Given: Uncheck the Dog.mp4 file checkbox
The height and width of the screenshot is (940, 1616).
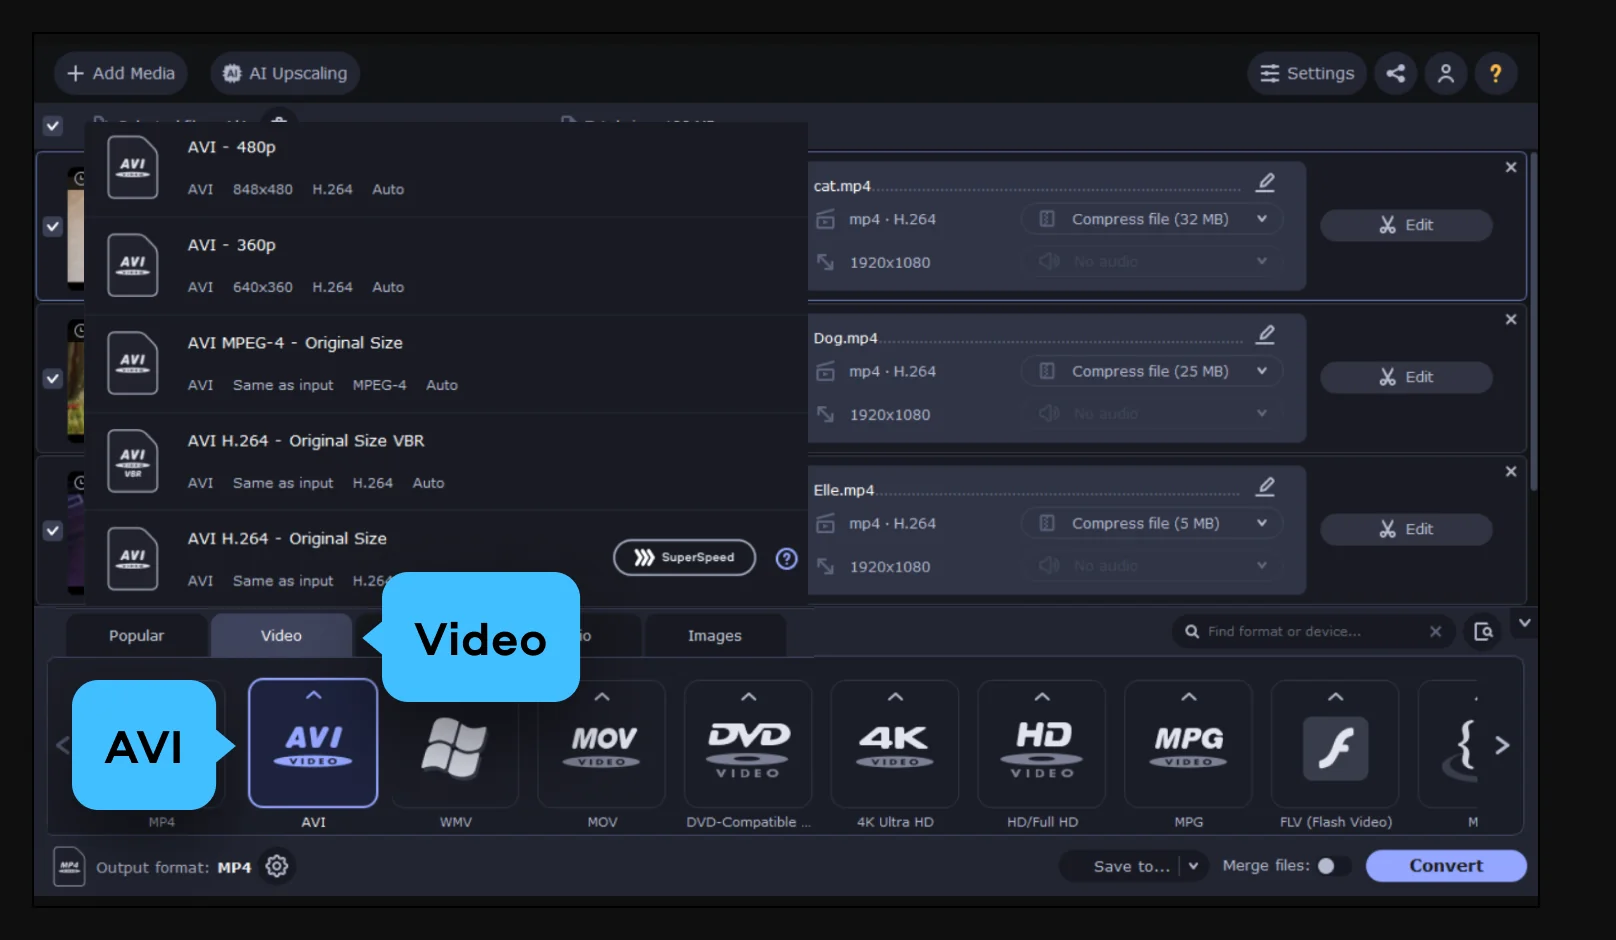Looking at the screenshot, I should click(53, 379).
